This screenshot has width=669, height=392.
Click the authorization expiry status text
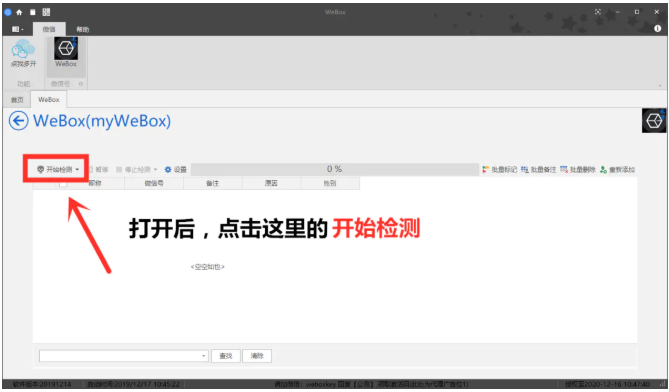[x=608, y=384]
